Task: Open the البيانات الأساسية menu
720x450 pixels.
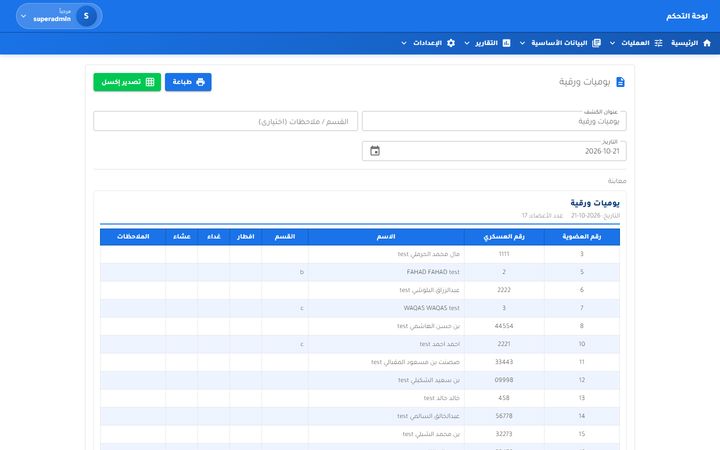Action: click(560, 43)
